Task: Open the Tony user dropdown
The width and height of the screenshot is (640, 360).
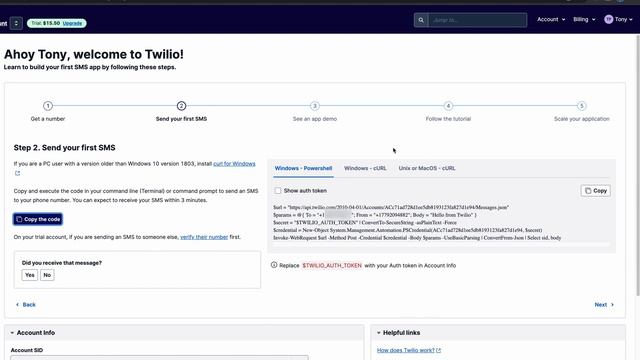Action: point(619,19)
